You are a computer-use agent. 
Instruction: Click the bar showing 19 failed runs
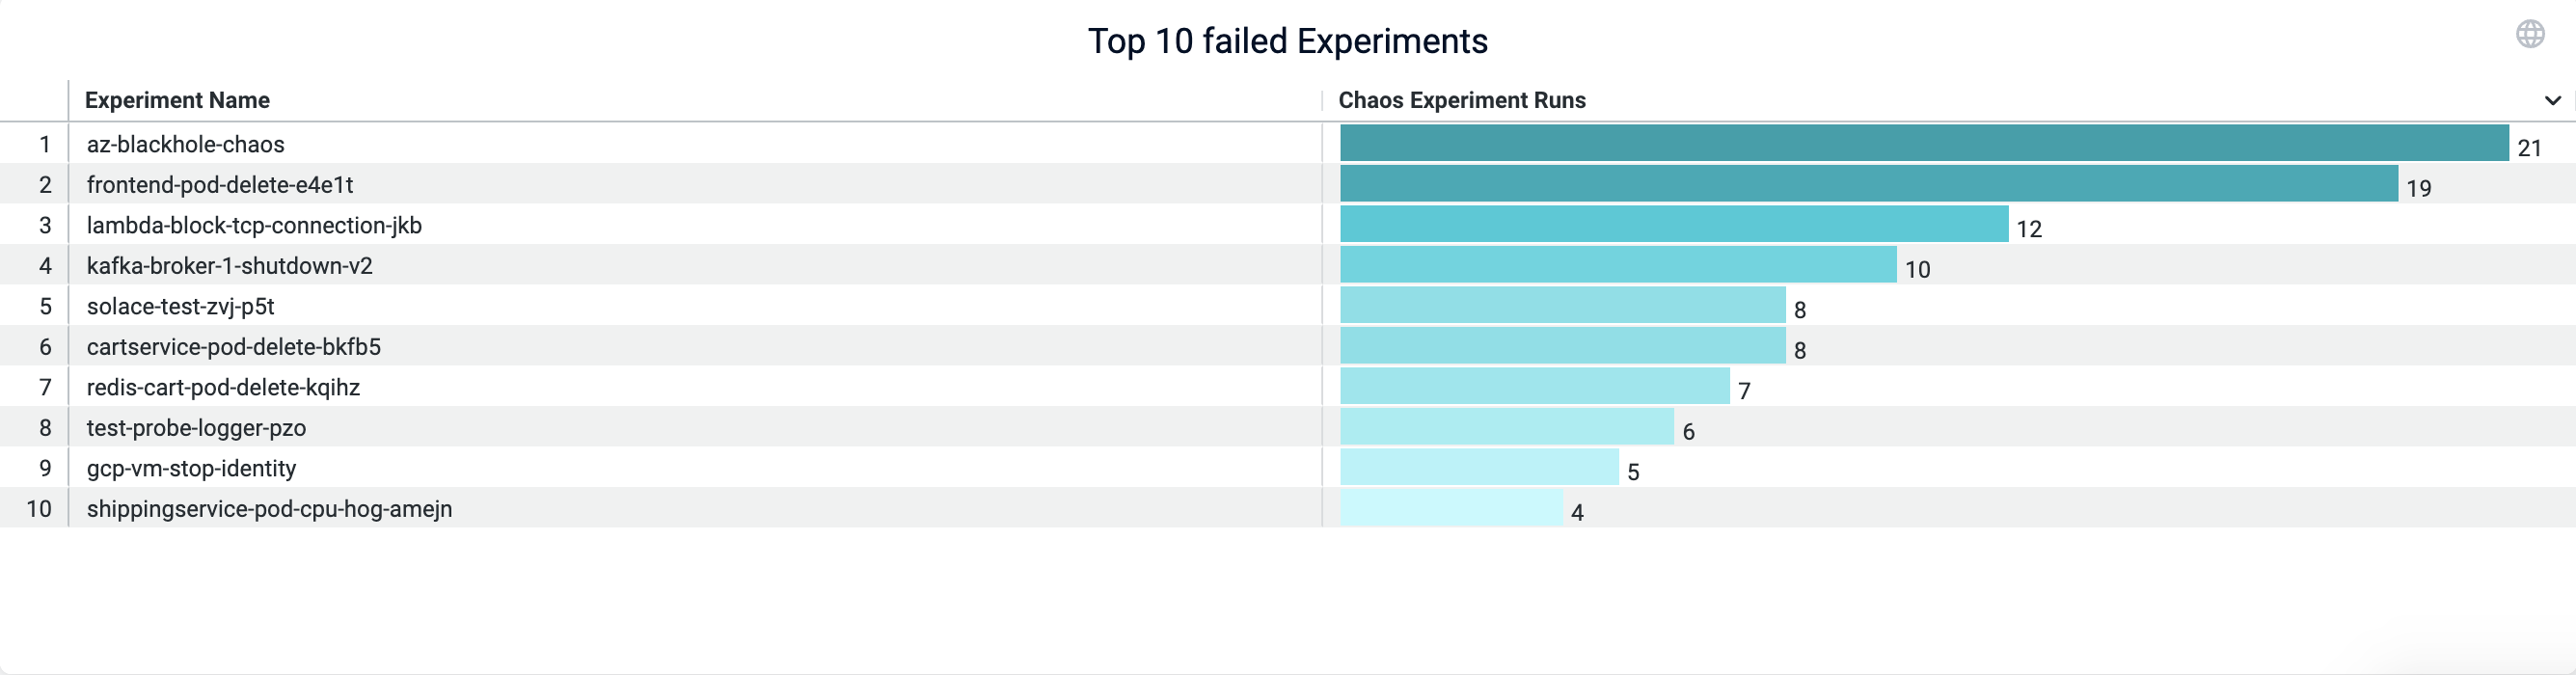1868,184
